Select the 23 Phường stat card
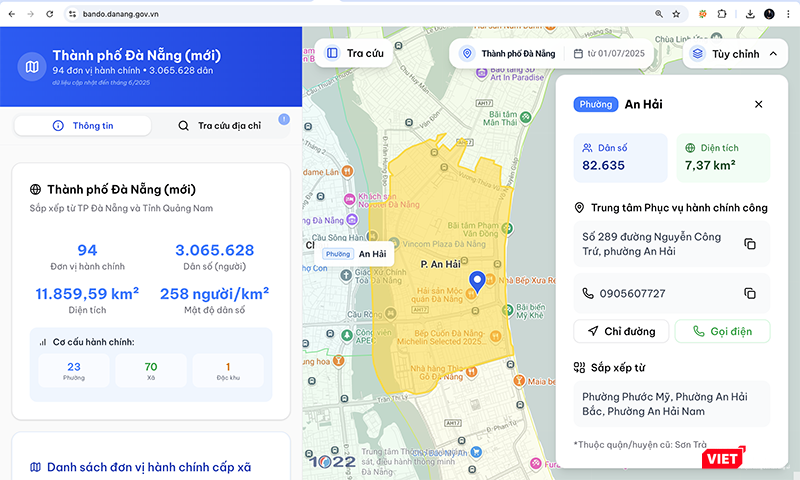 pyautogui.click(x=74, y=372)
